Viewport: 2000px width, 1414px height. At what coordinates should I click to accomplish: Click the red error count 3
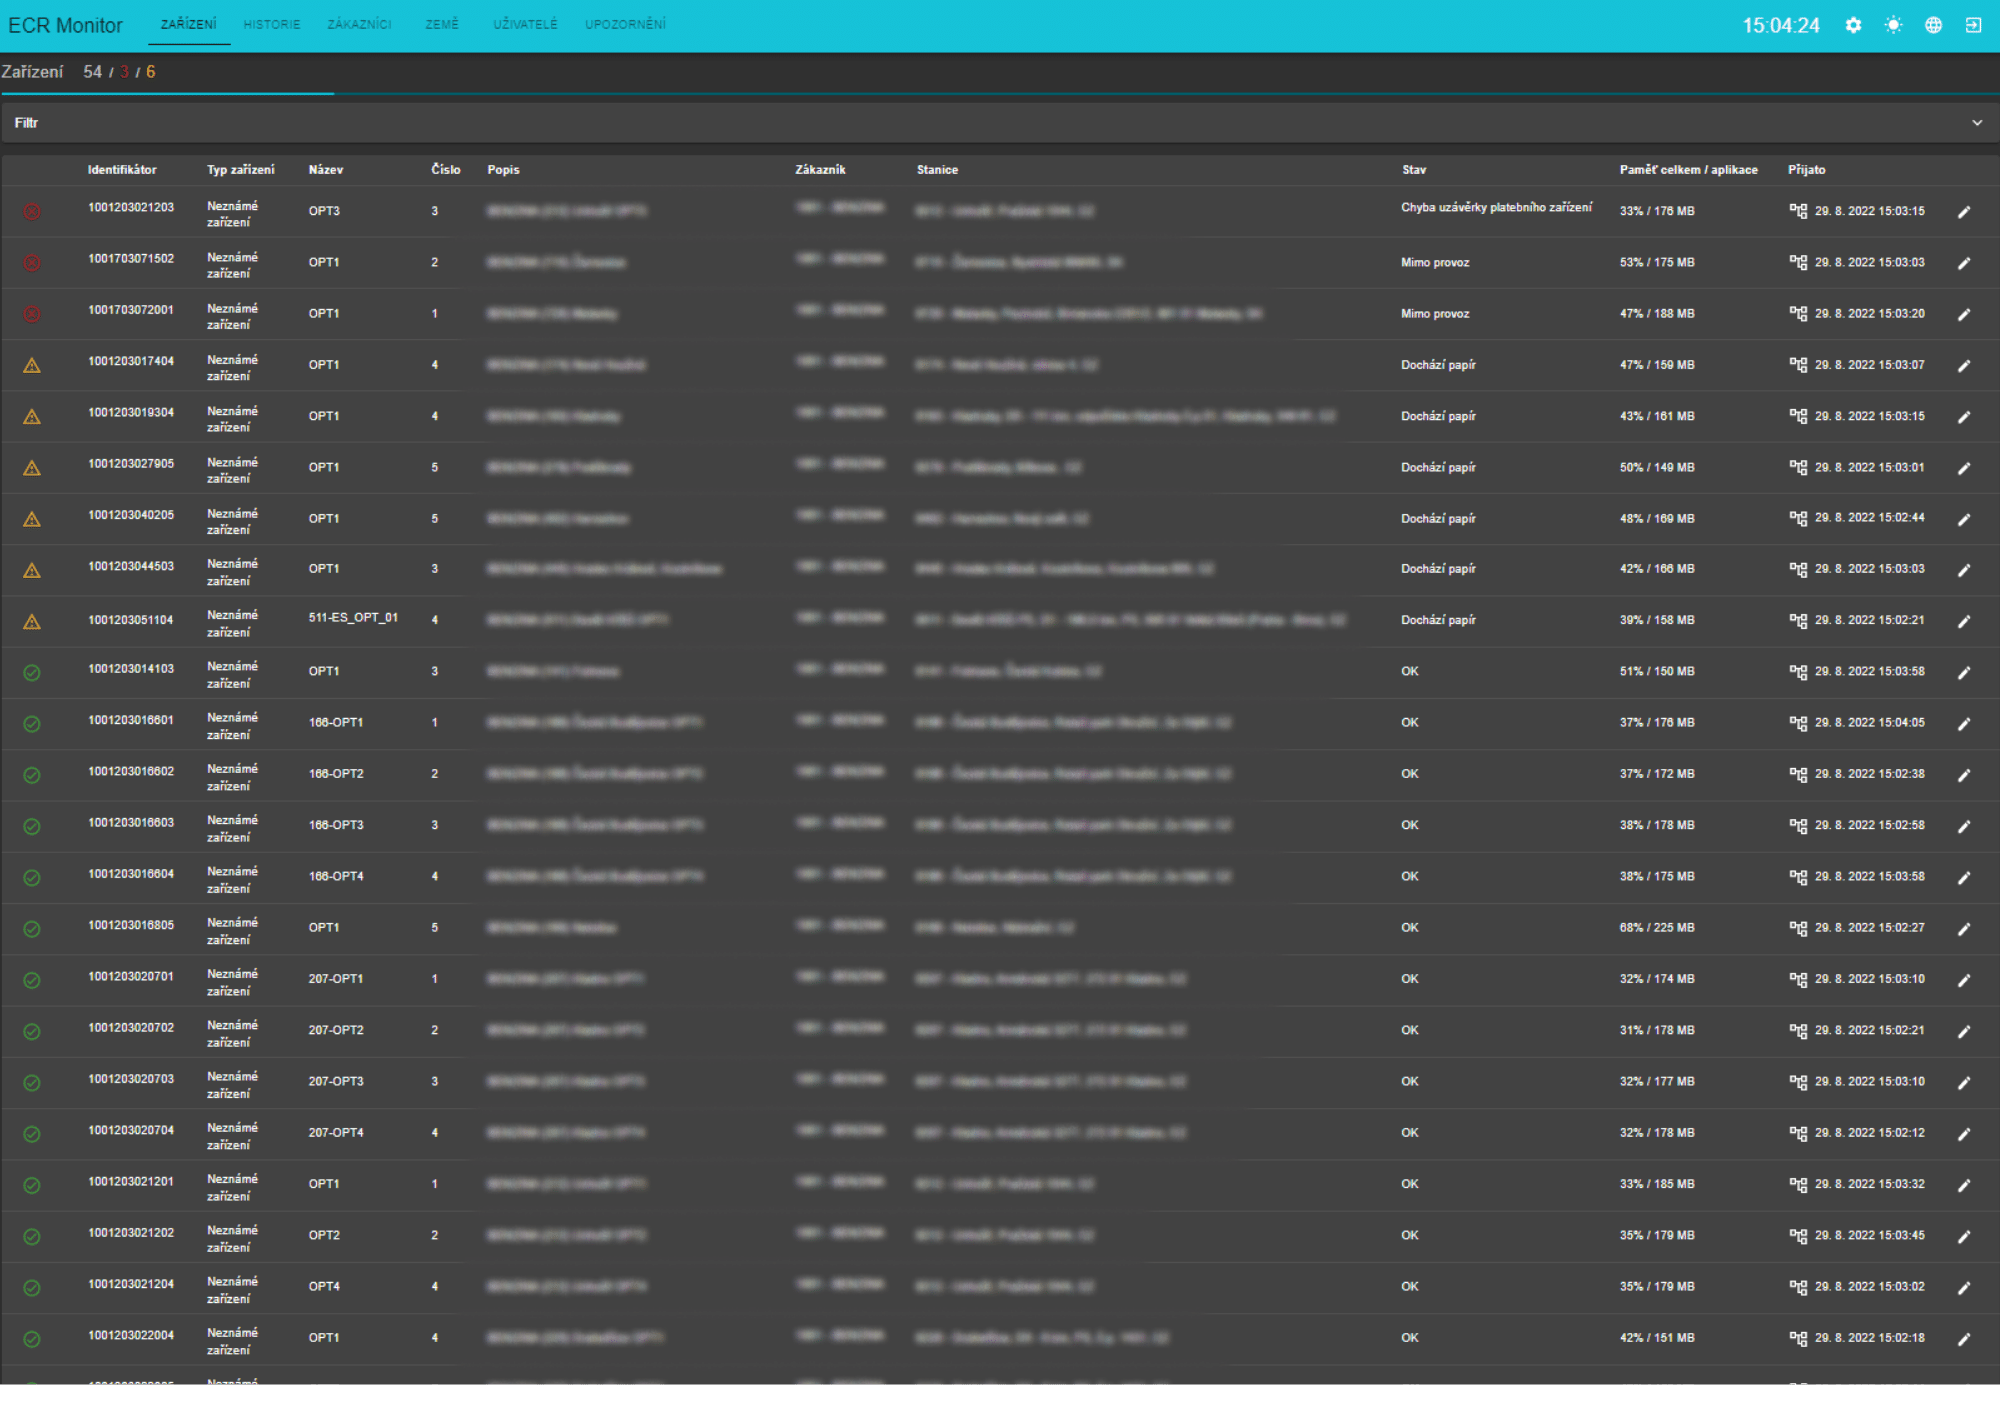coord(124,72)
